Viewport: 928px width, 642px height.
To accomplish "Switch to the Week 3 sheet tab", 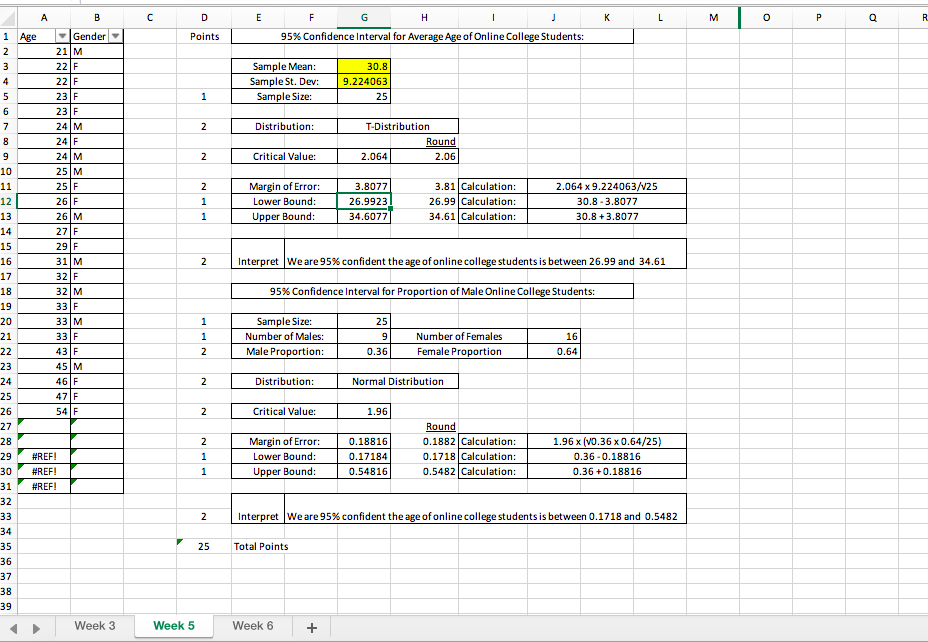I will (94, 626).
